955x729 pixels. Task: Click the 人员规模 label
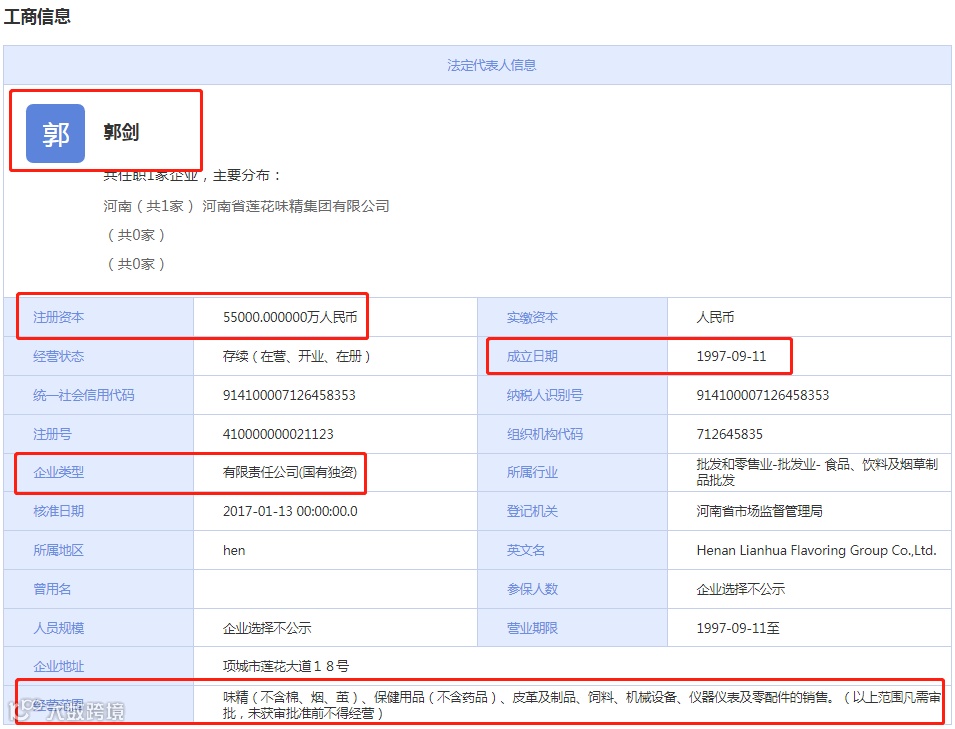(x=58, y=628)
